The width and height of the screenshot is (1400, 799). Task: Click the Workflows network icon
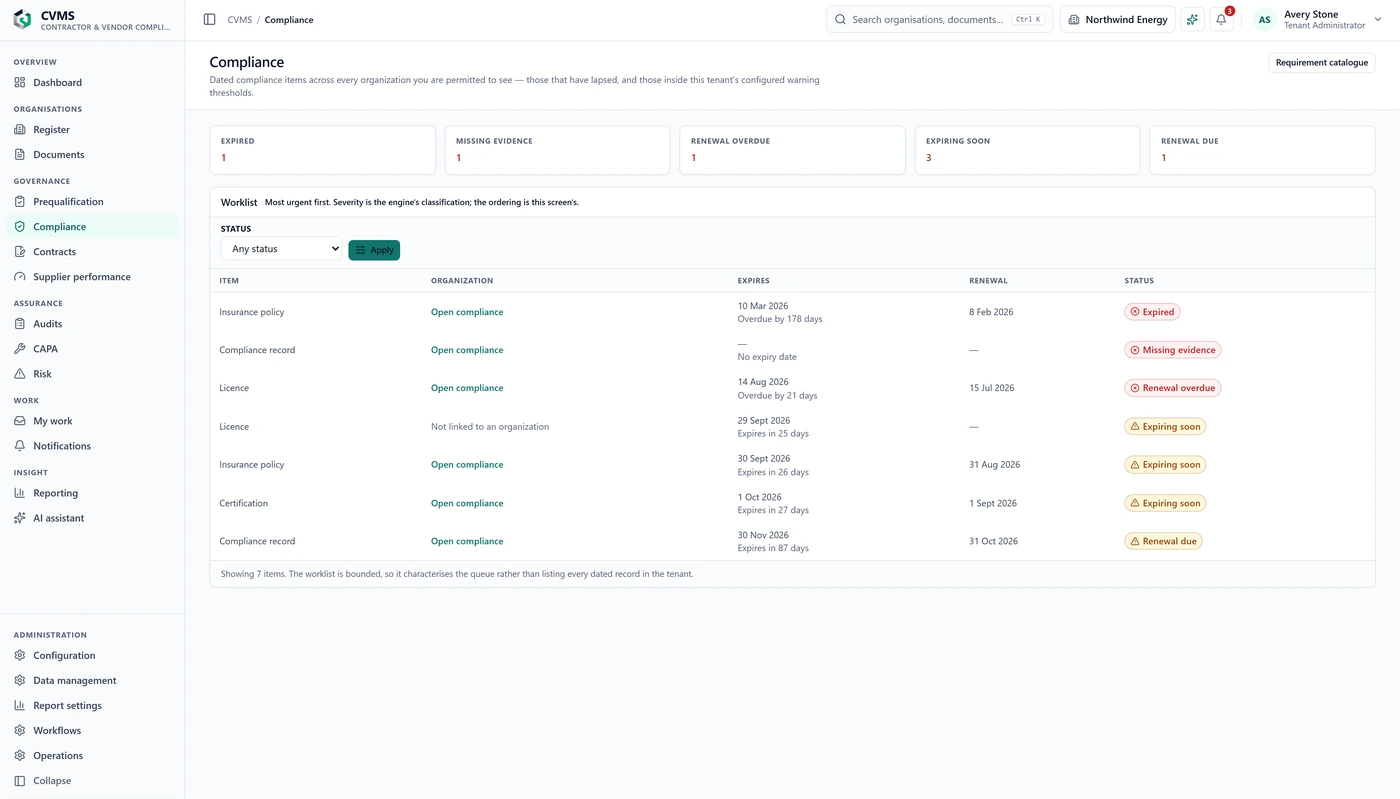pyautogui.click(x=20, y=731)
